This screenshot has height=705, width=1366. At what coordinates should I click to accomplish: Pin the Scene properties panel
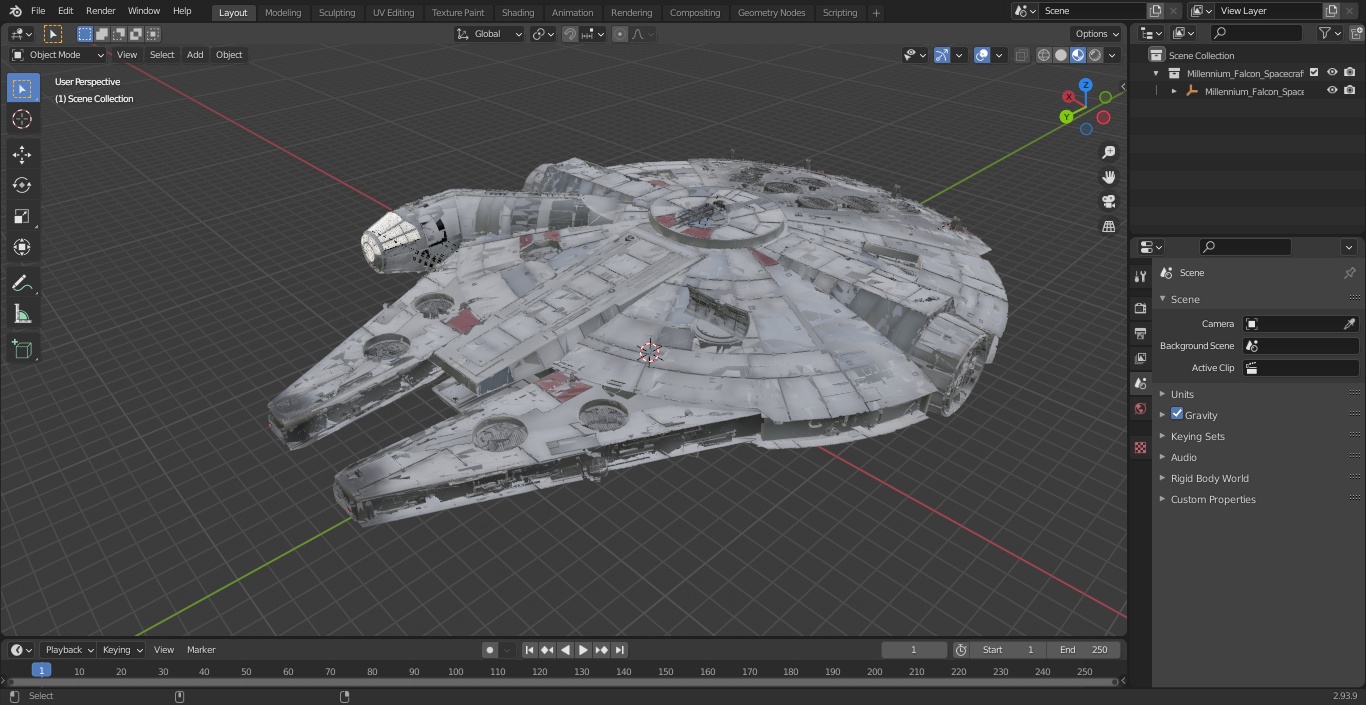1349,273
